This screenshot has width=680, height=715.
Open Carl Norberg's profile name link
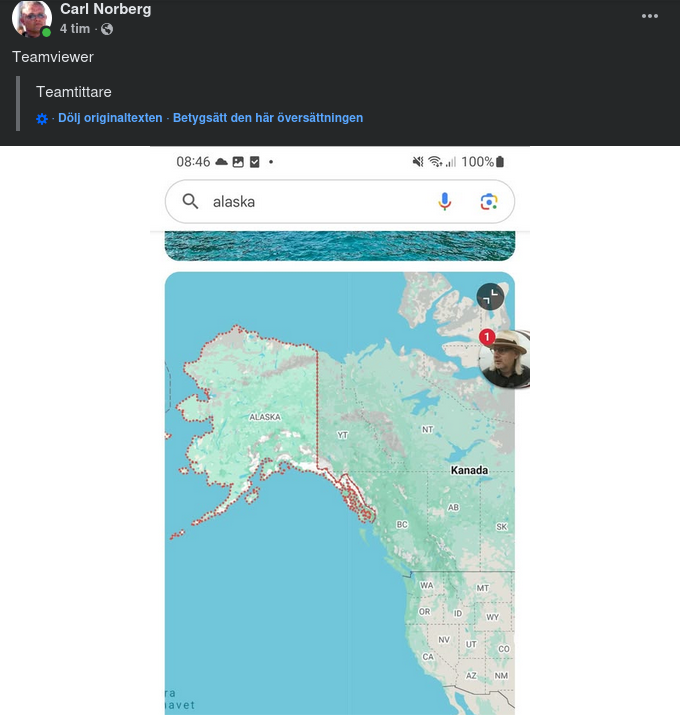tap(105, 9)
